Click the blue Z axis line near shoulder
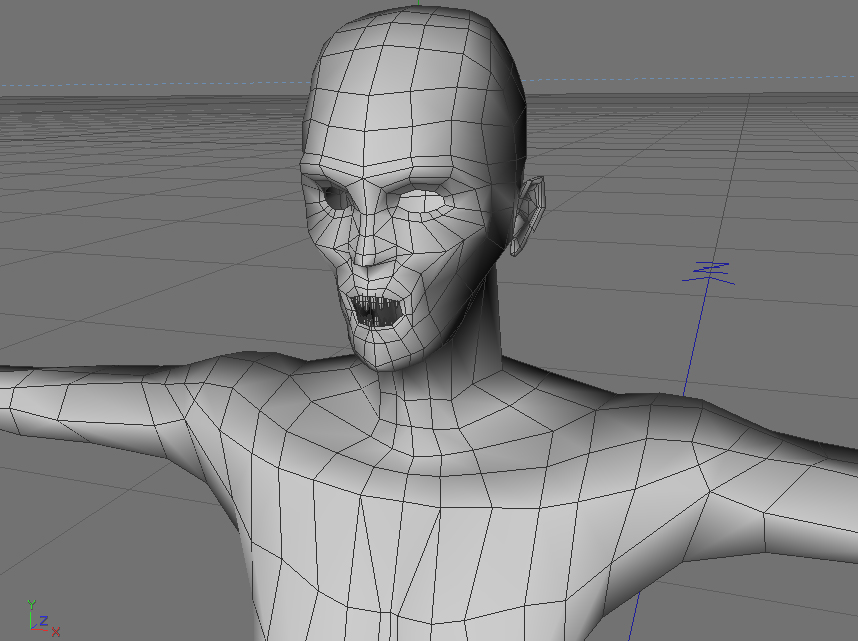The height and width of the screenshot is (641, 858). [x=695, y=339]
